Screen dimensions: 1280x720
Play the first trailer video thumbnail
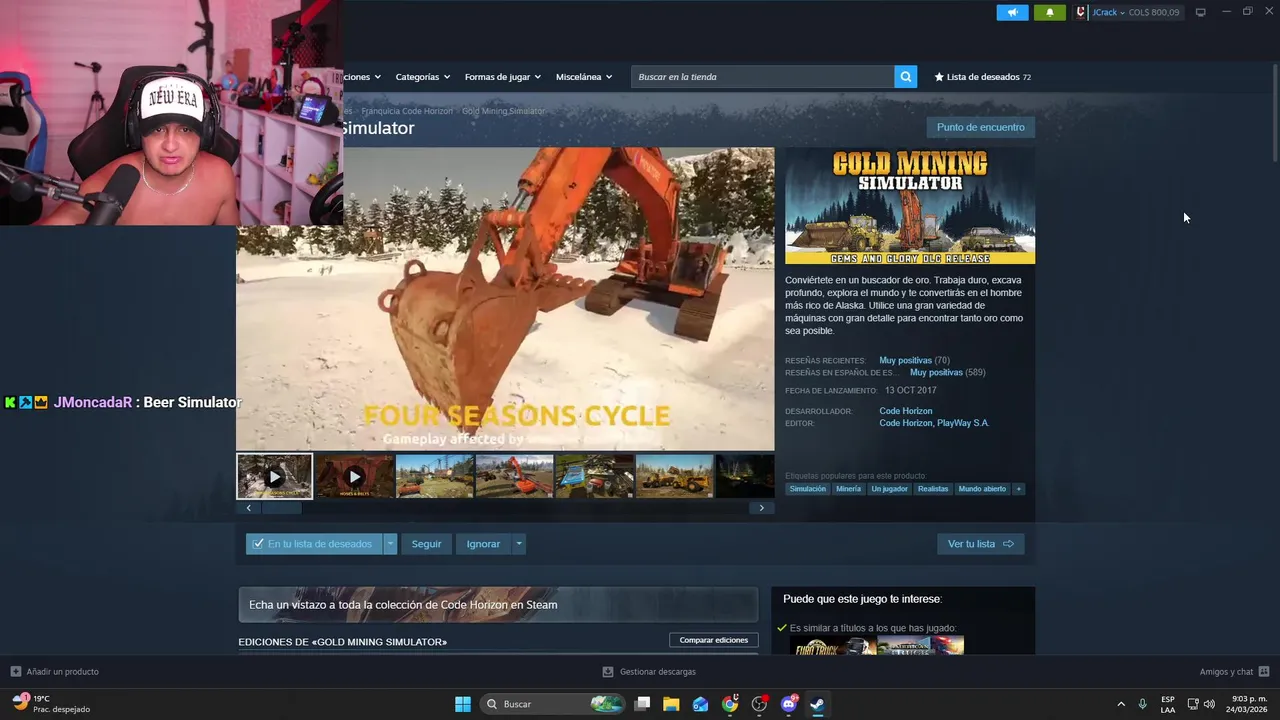coord(274,476)
